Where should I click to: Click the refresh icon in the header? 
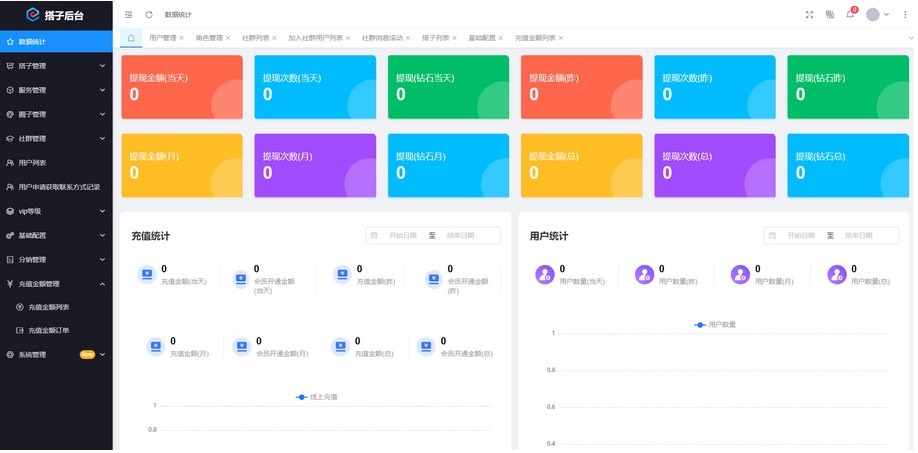pyautogui.click(x=149, y=15)
